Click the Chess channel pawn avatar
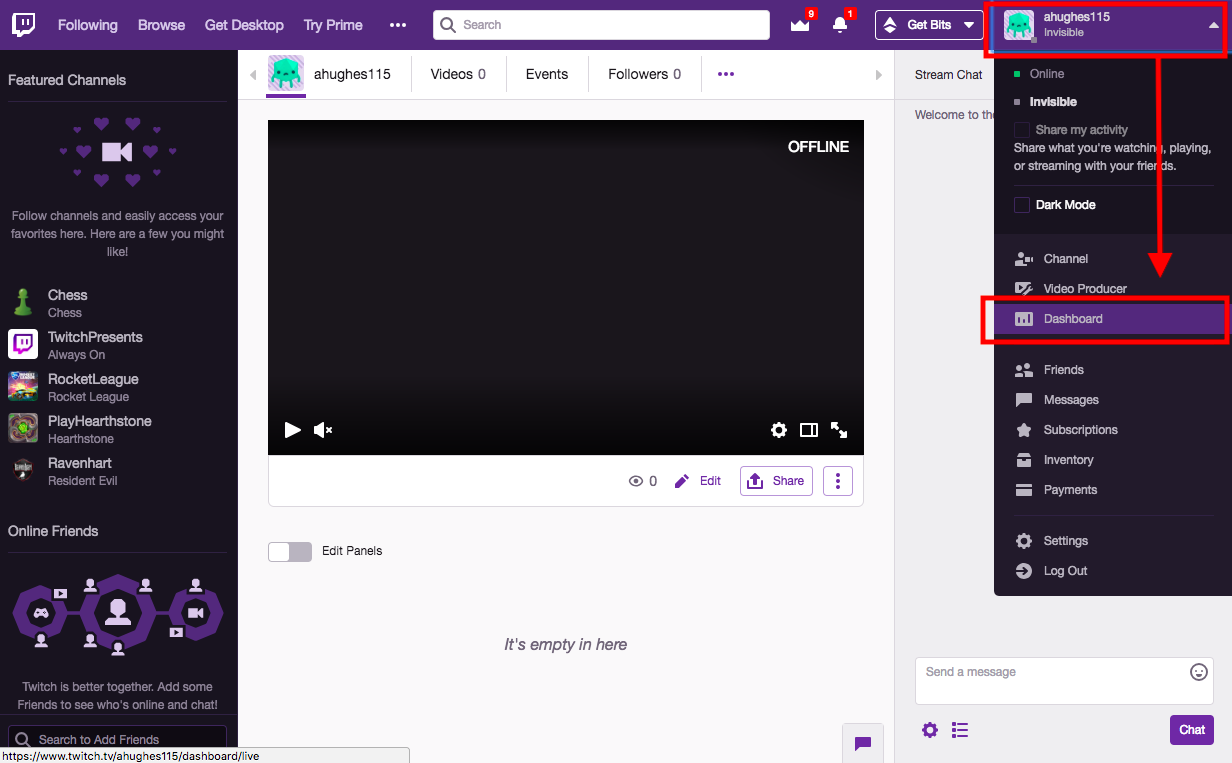Screen dimensions: 1232x763 [x=23, y=302]
